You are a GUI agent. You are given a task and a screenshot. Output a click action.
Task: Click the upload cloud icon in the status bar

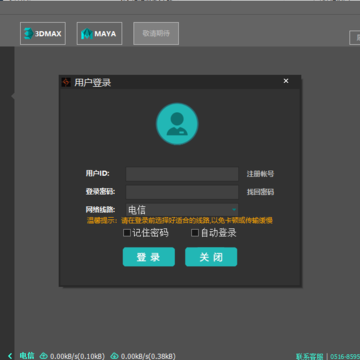tap(44, 356)
